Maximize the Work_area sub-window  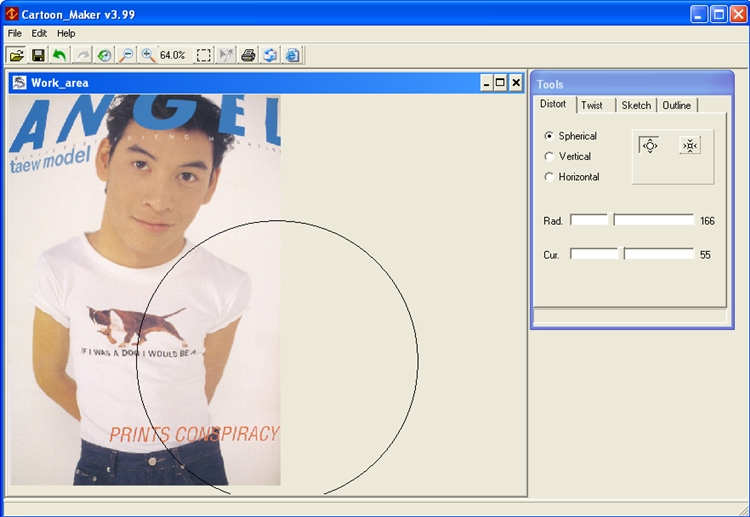[x=500, y=83]
